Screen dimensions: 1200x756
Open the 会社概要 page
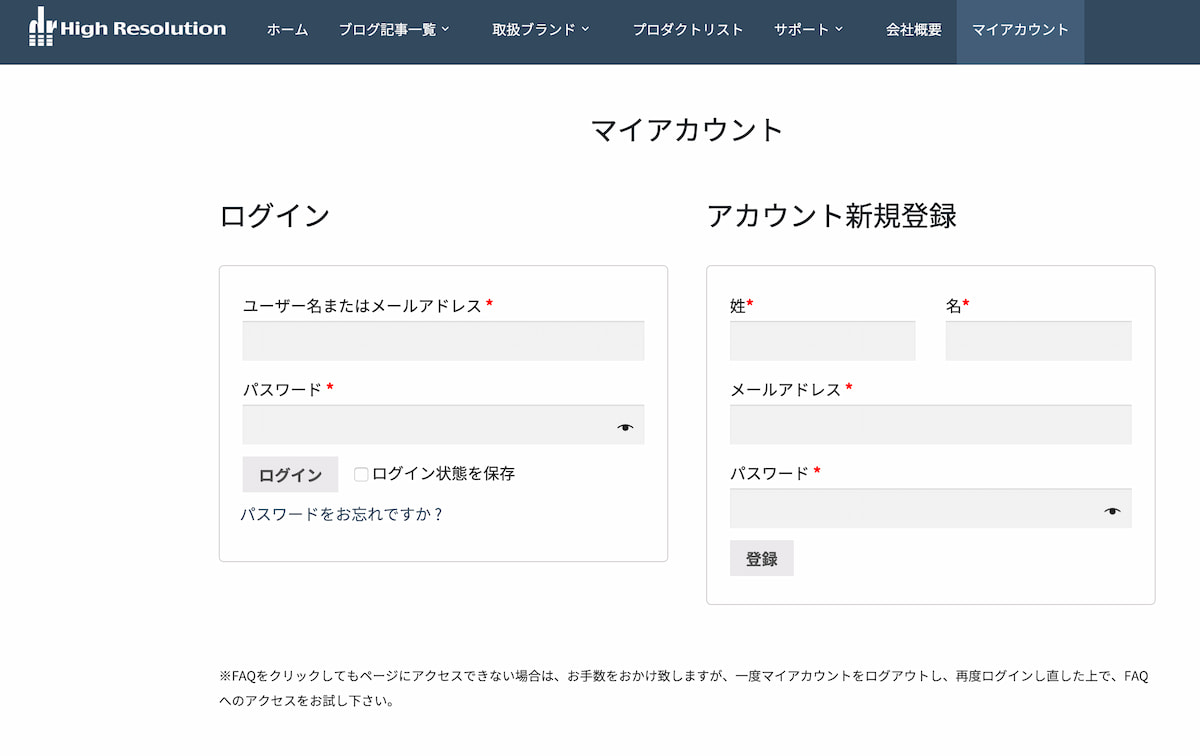coord(914,30)
